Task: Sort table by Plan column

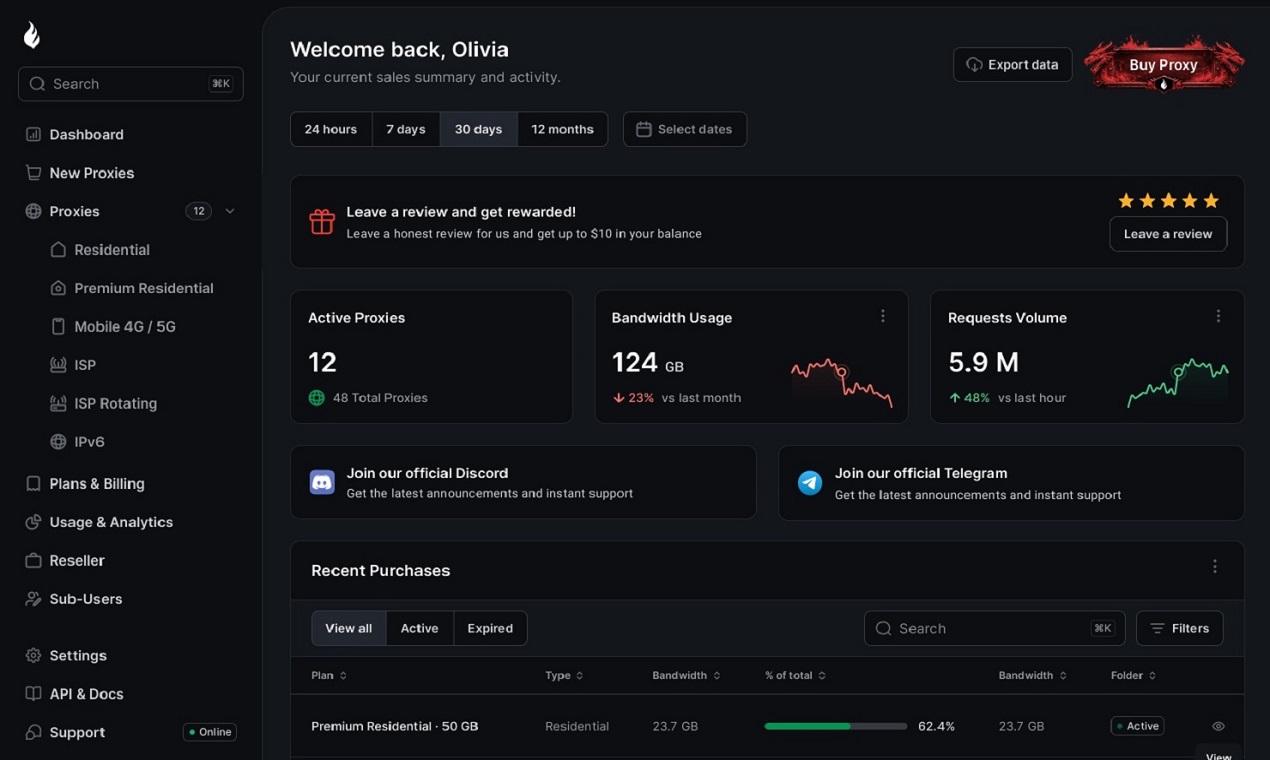Action: pos(329,676)
